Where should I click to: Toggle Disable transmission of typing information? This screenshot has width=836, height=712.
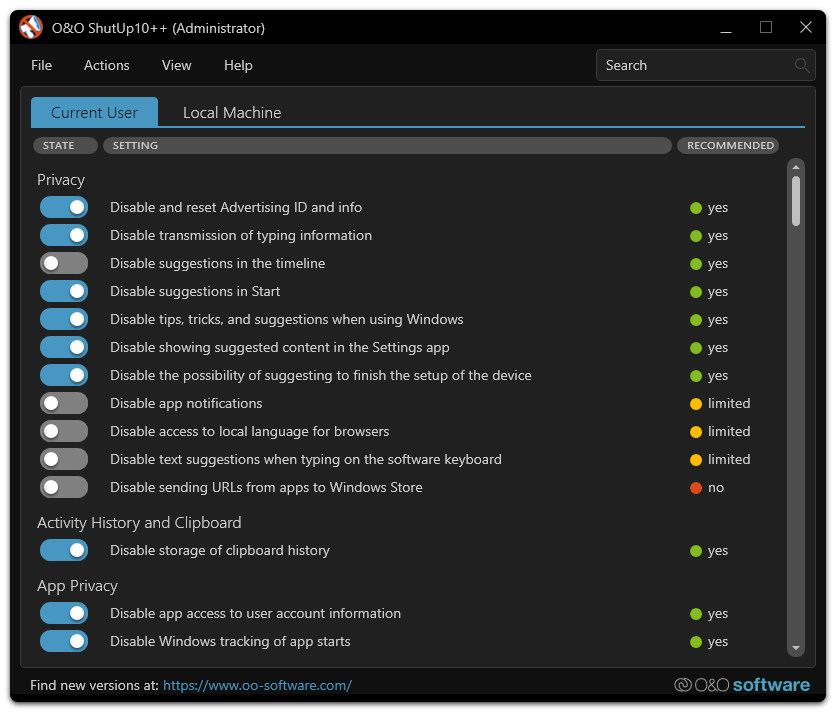tap(64, 235)
